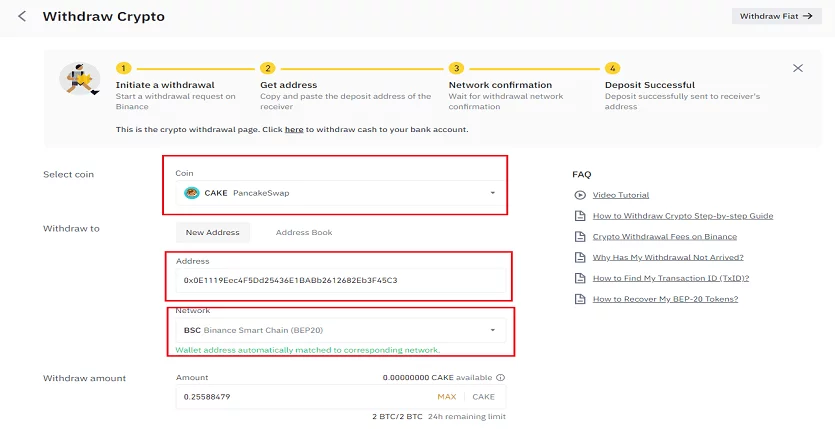The width and height of the screenshot is (835, 429).
Task: Click the 'here' link to withdraw cash
Action: pos(294,130)
